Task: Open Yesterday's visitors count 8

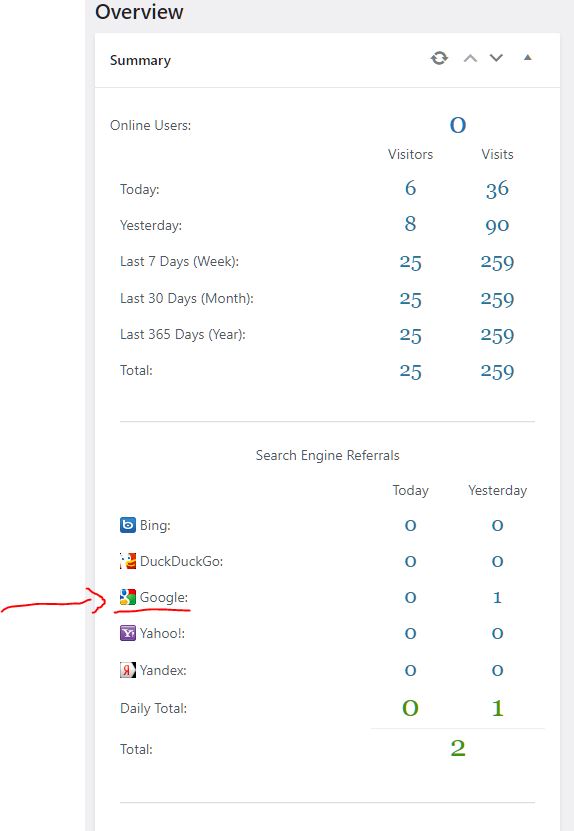Action: point(410,224)
